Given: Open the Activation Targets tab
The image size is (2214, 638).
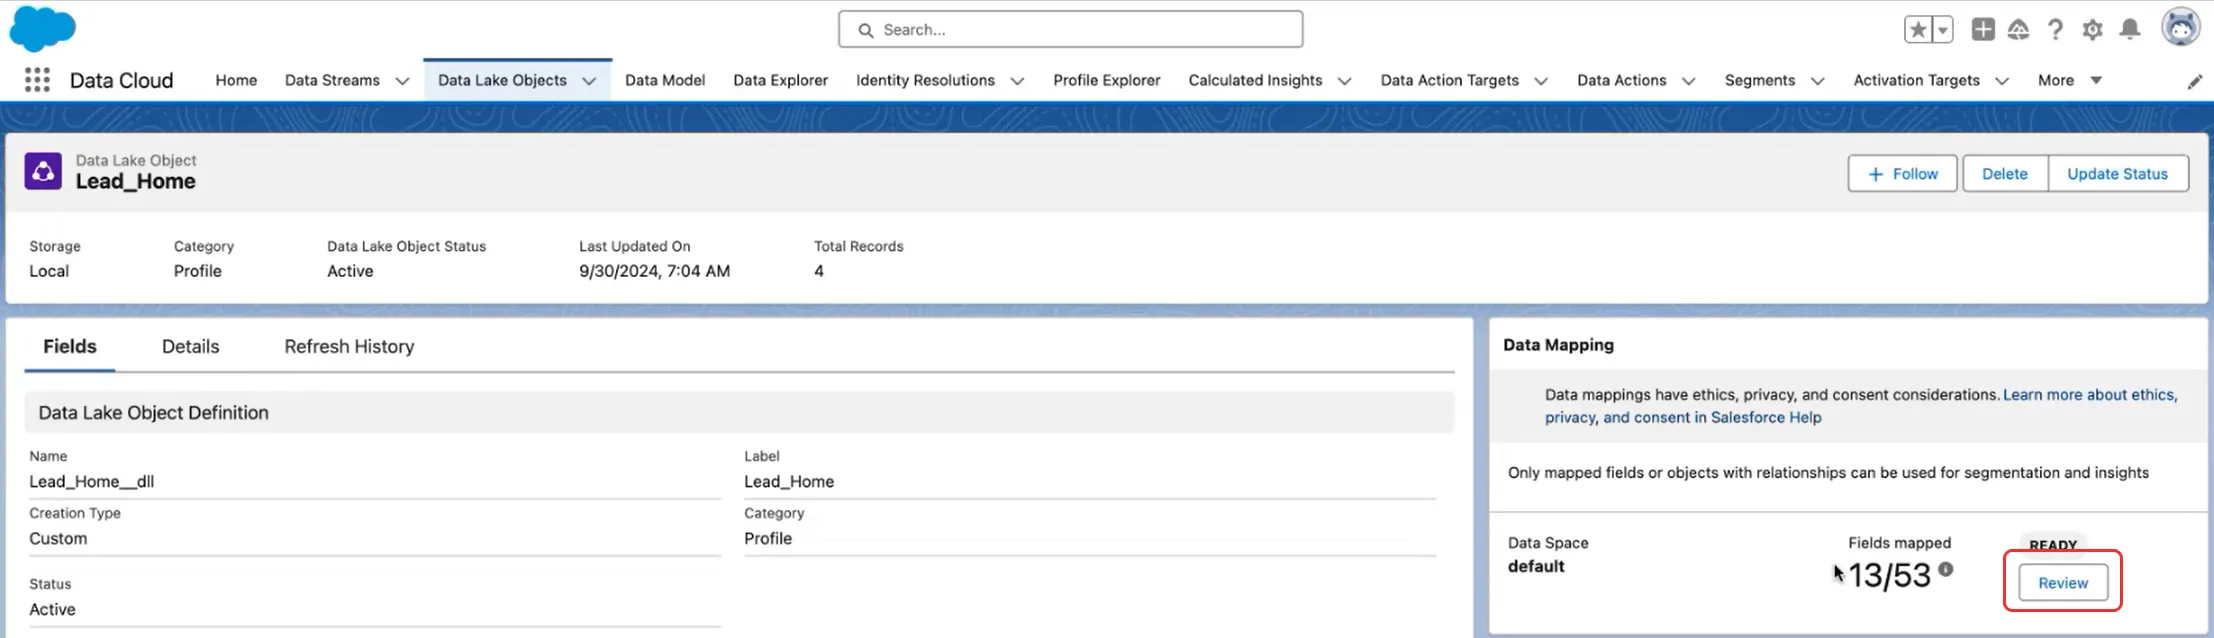Looking at the screenshot, I should coord(1916,80).
